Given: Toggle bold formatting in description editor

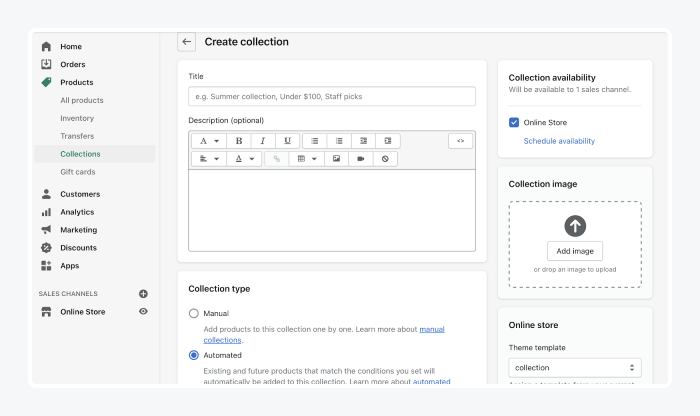Looking at the screenshot, I should pyautogui.click(x=239, y=141).
